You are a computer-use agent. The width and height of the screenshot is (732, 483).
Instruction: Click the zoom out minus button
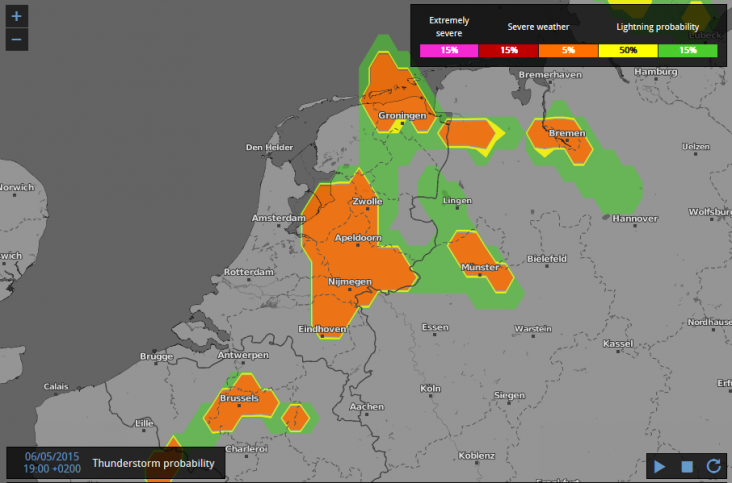click(16, 40)
